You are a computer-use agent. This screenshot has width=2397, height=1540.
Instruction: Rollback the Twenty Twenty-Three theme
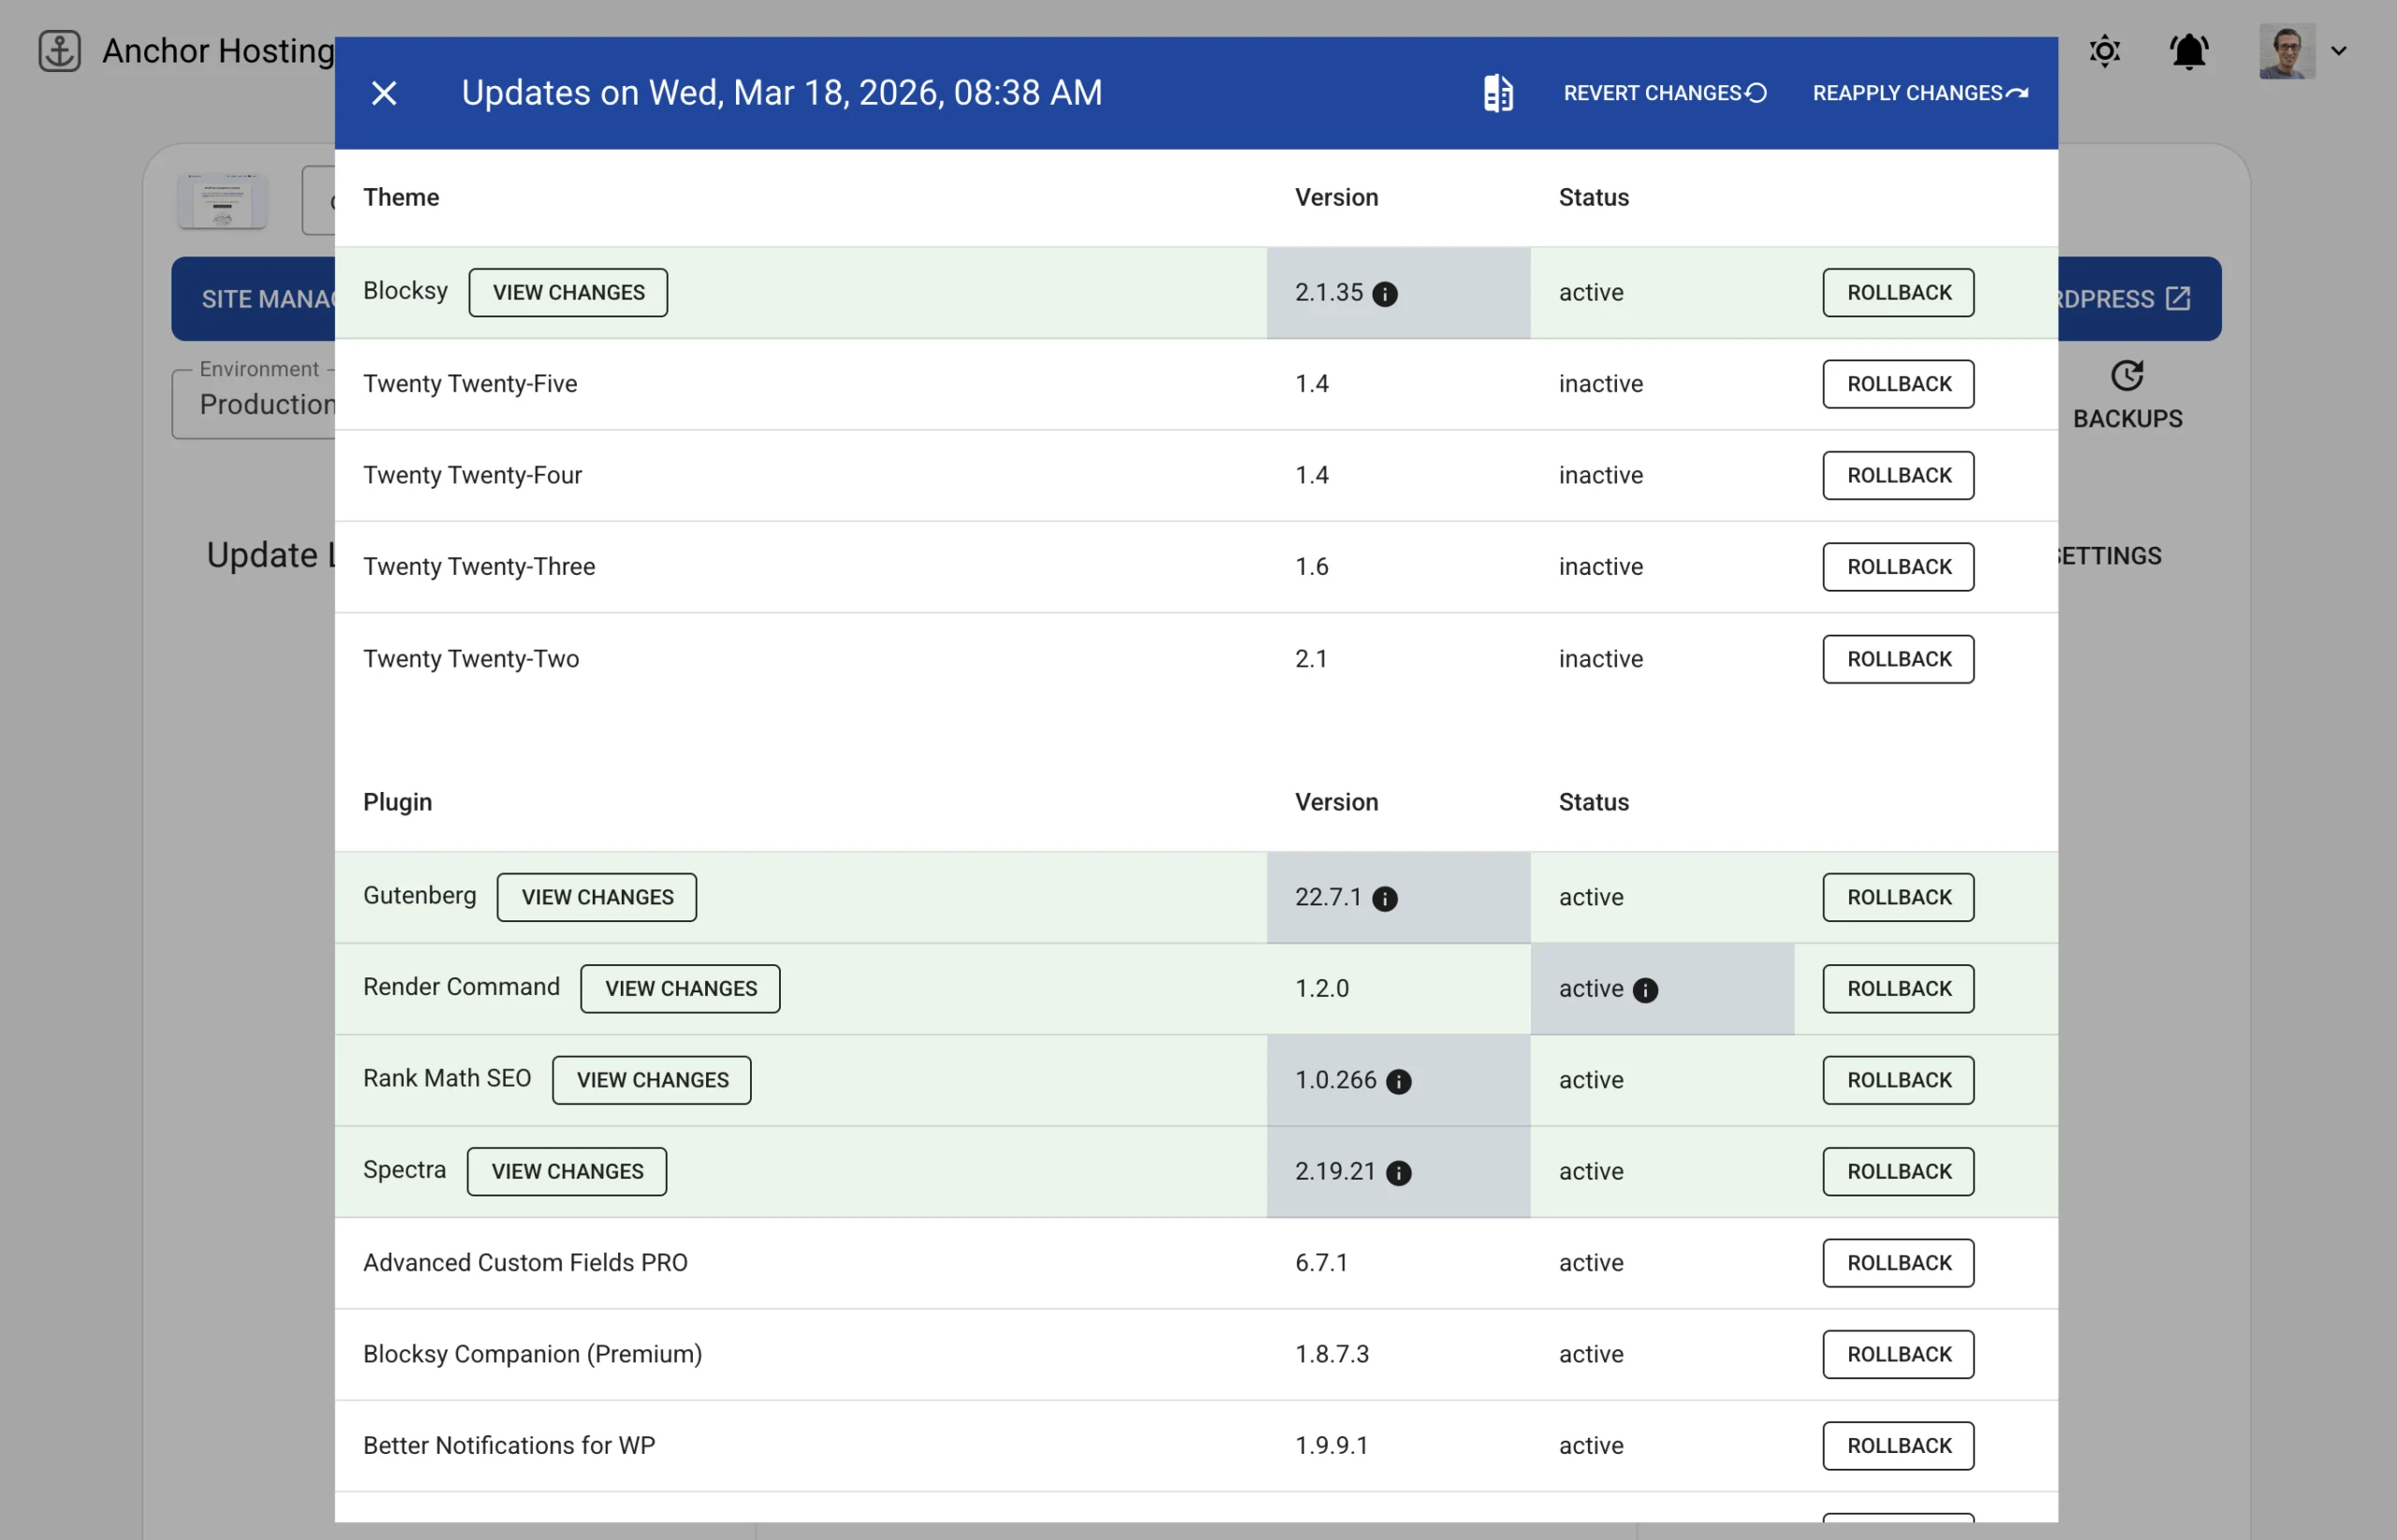1897,567
